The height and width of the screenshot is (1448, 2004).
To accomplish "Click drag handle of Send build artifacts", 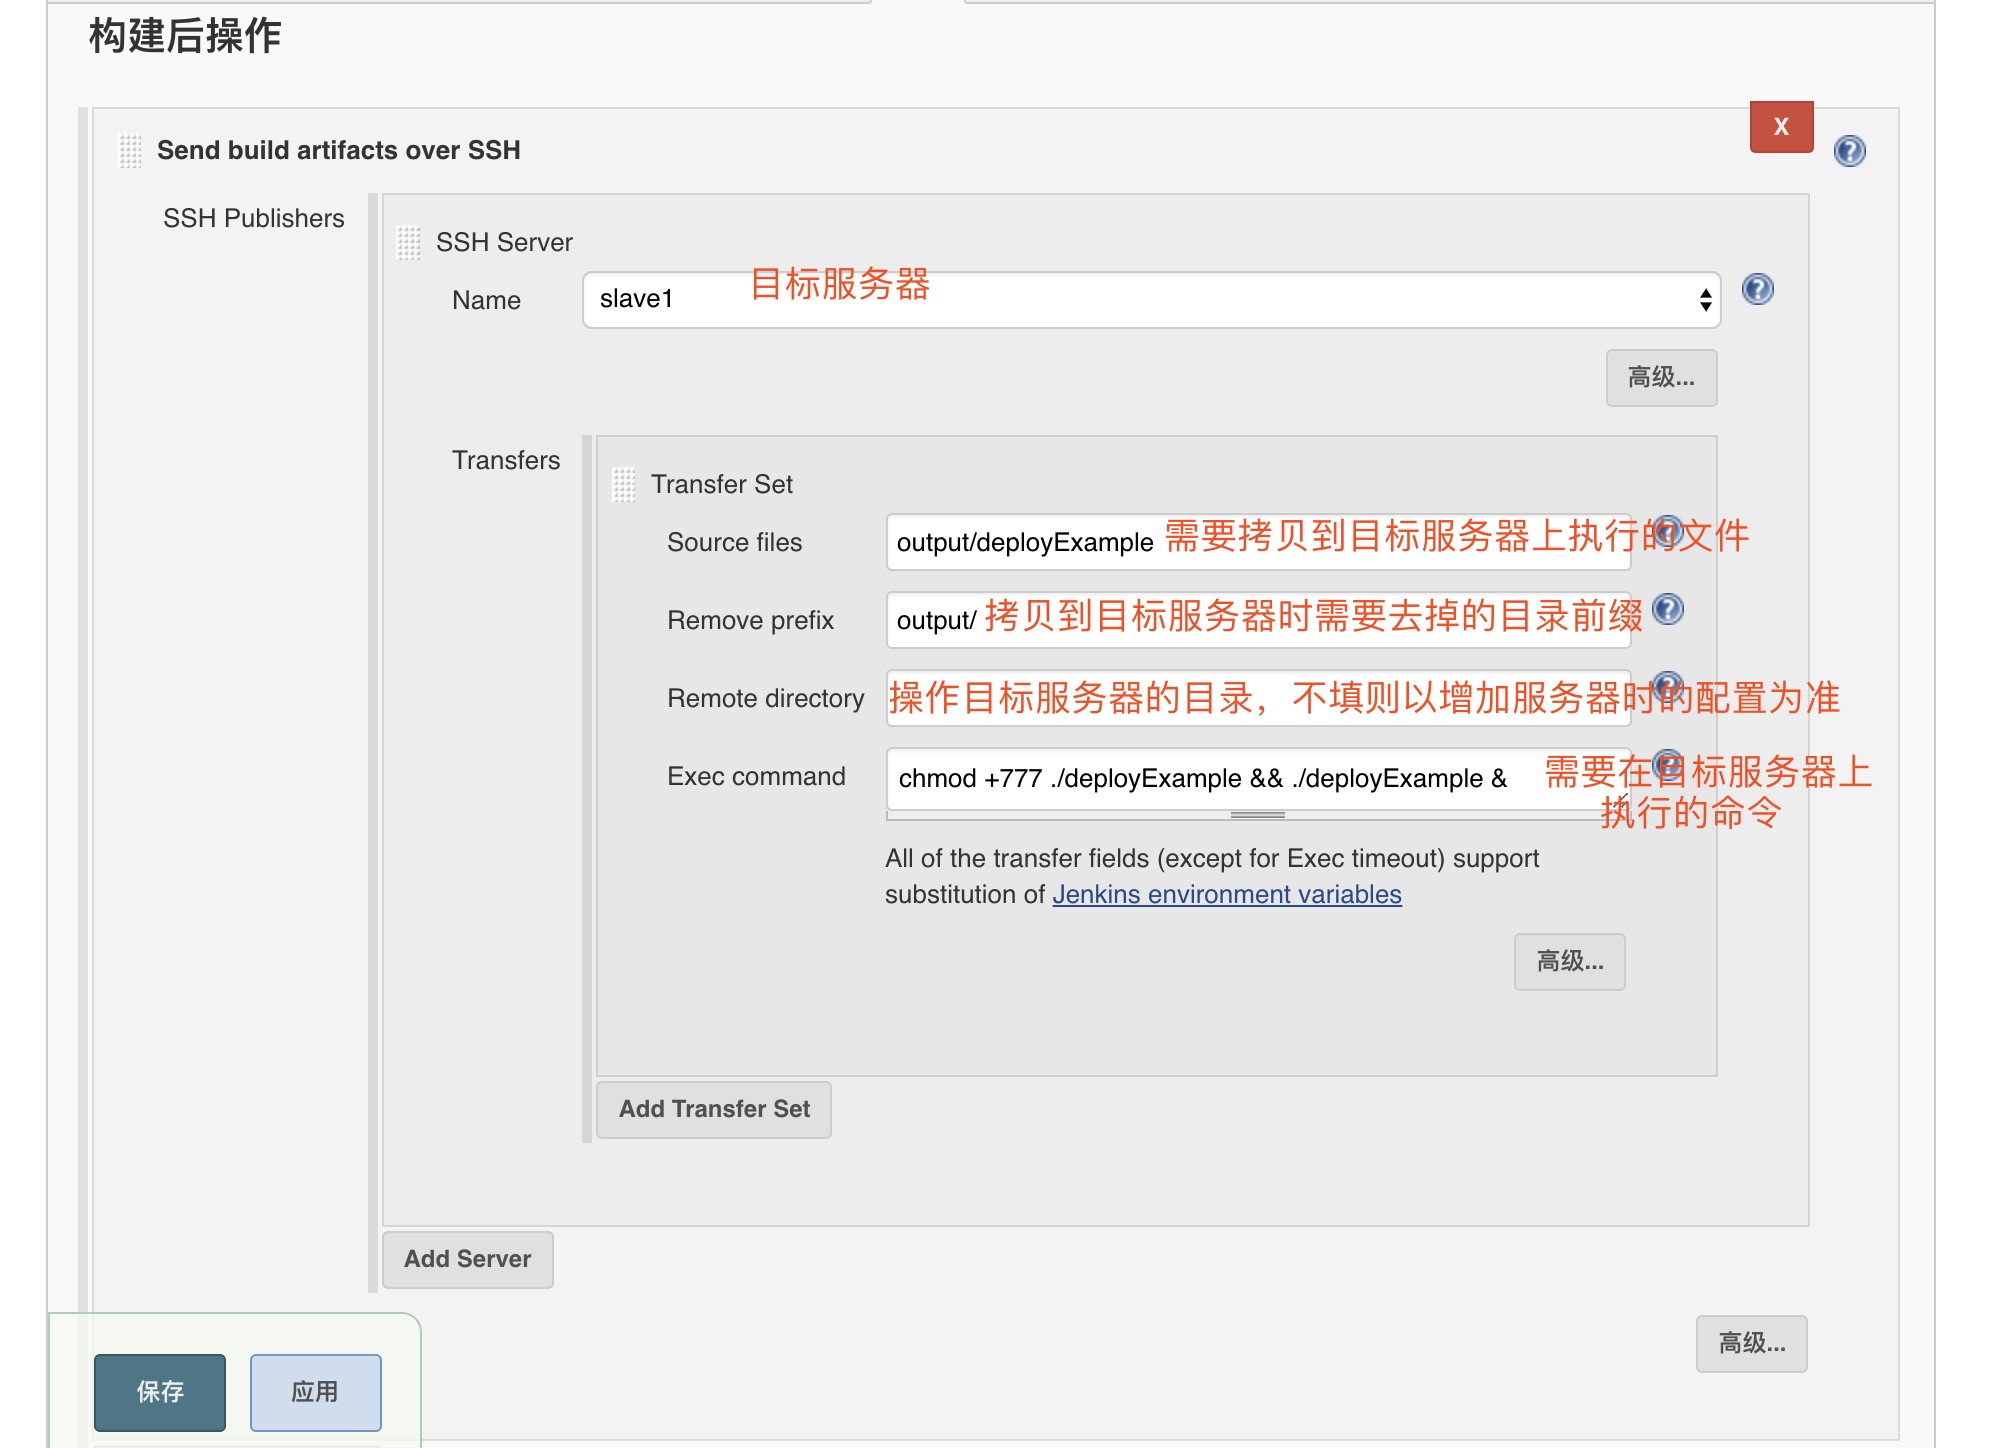I will click(130, 151).
